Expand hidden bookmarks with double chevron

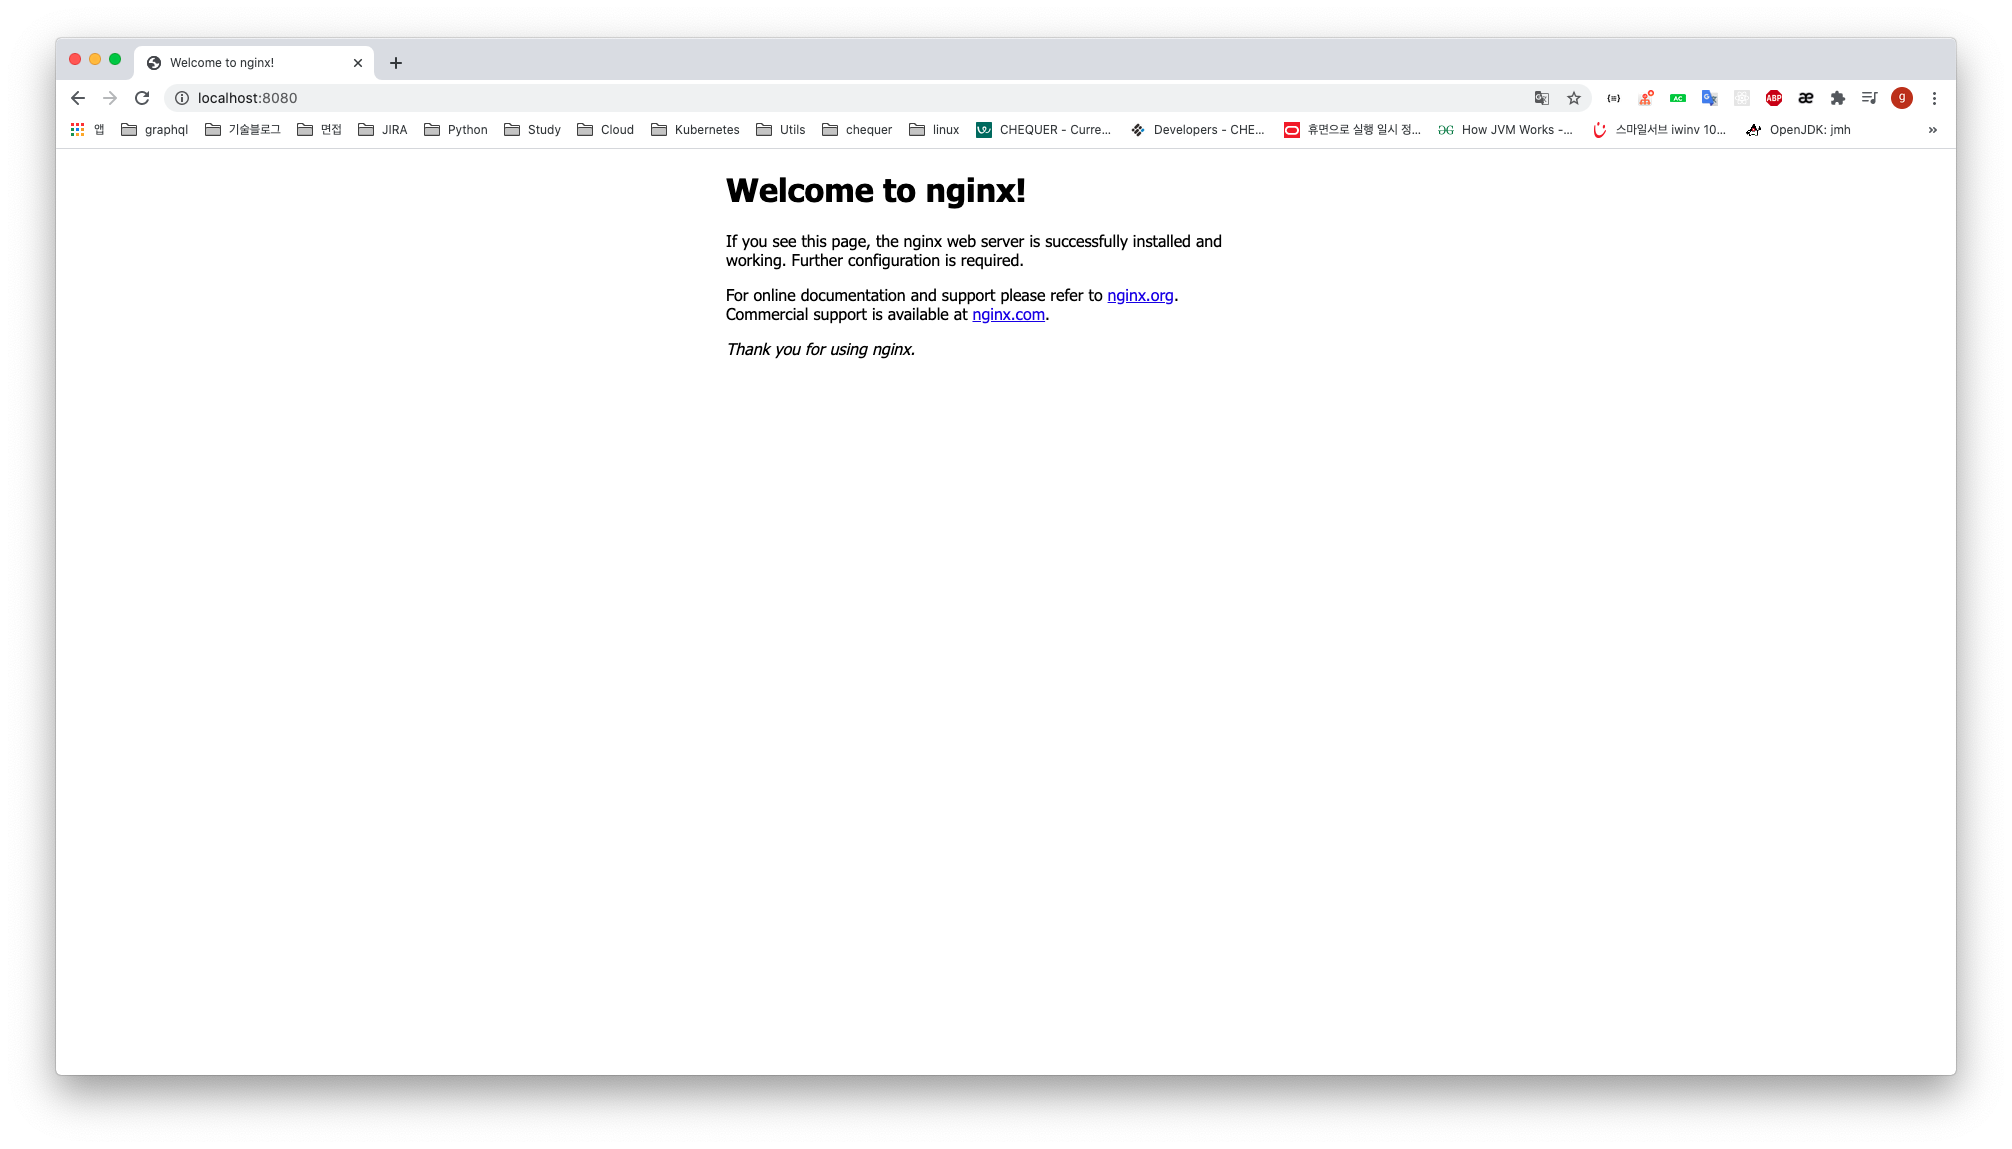pyautogui.click(x=1932, y=130)
